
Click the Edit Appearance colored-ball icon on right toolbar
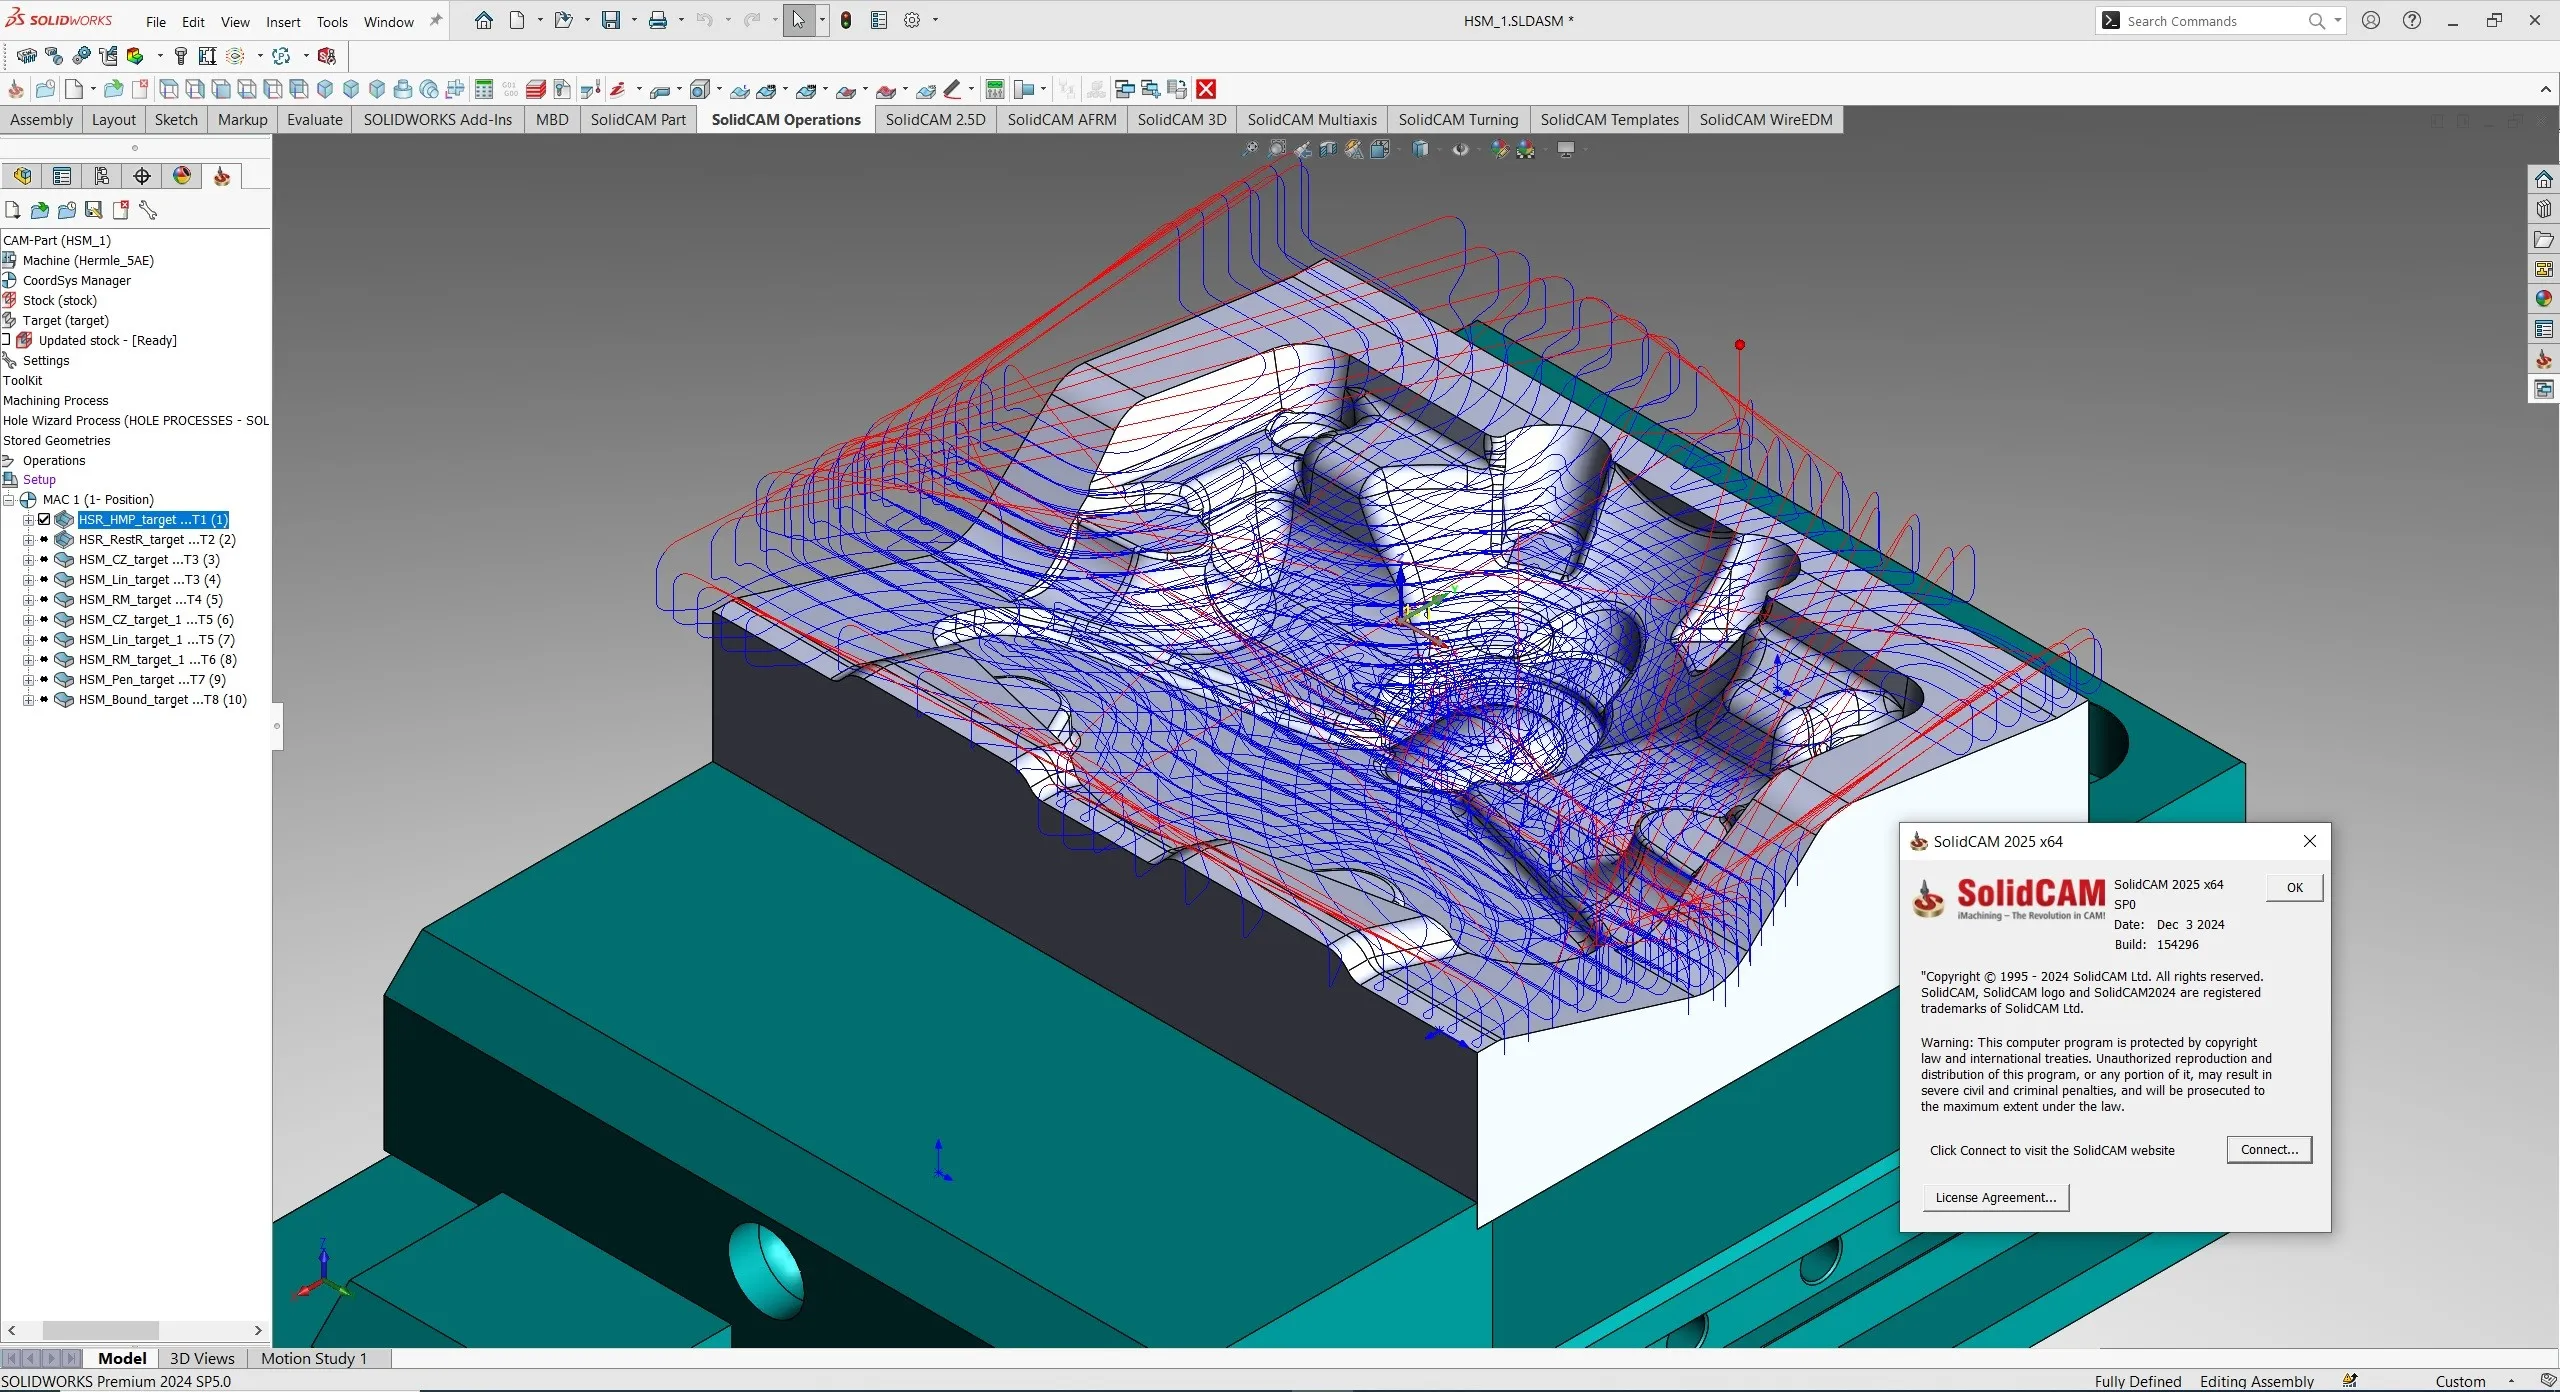pos(2543,298)
